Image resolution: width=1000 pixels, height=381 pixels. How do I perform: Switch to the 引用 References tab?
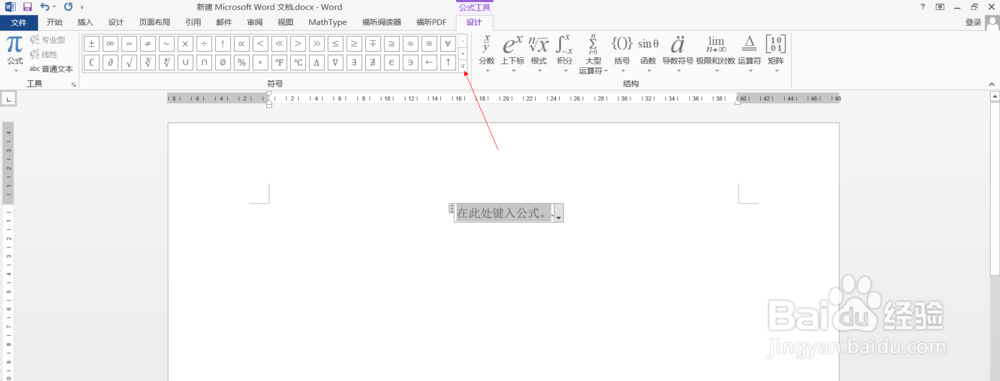[x=193, y=22]
